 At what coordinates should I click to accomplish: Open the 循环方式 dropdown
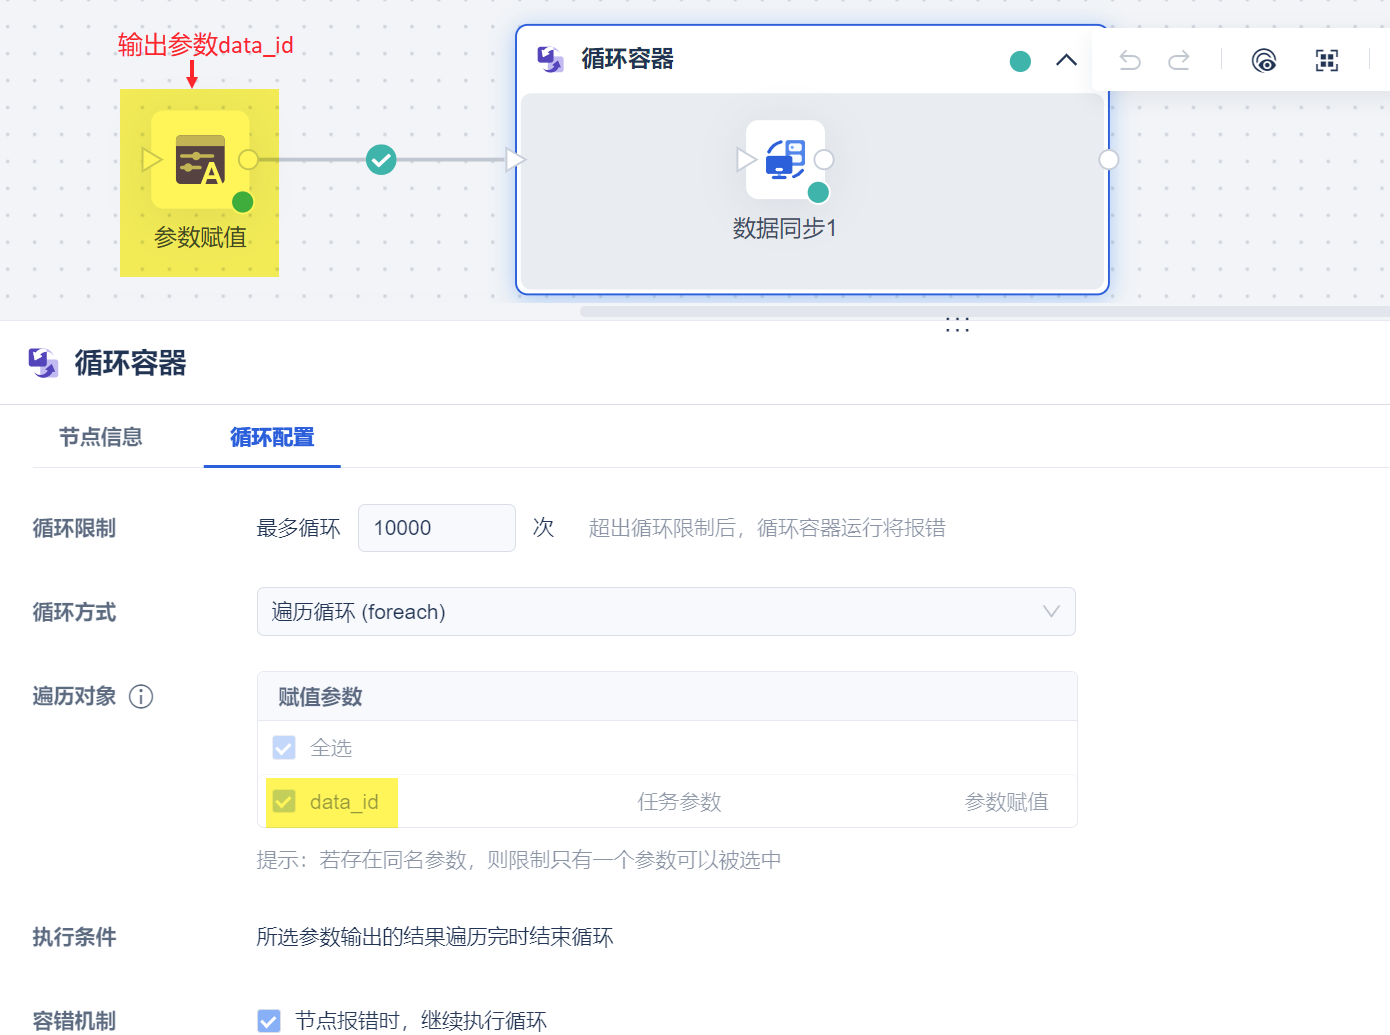pyautogui.click(x=666, y=612)
